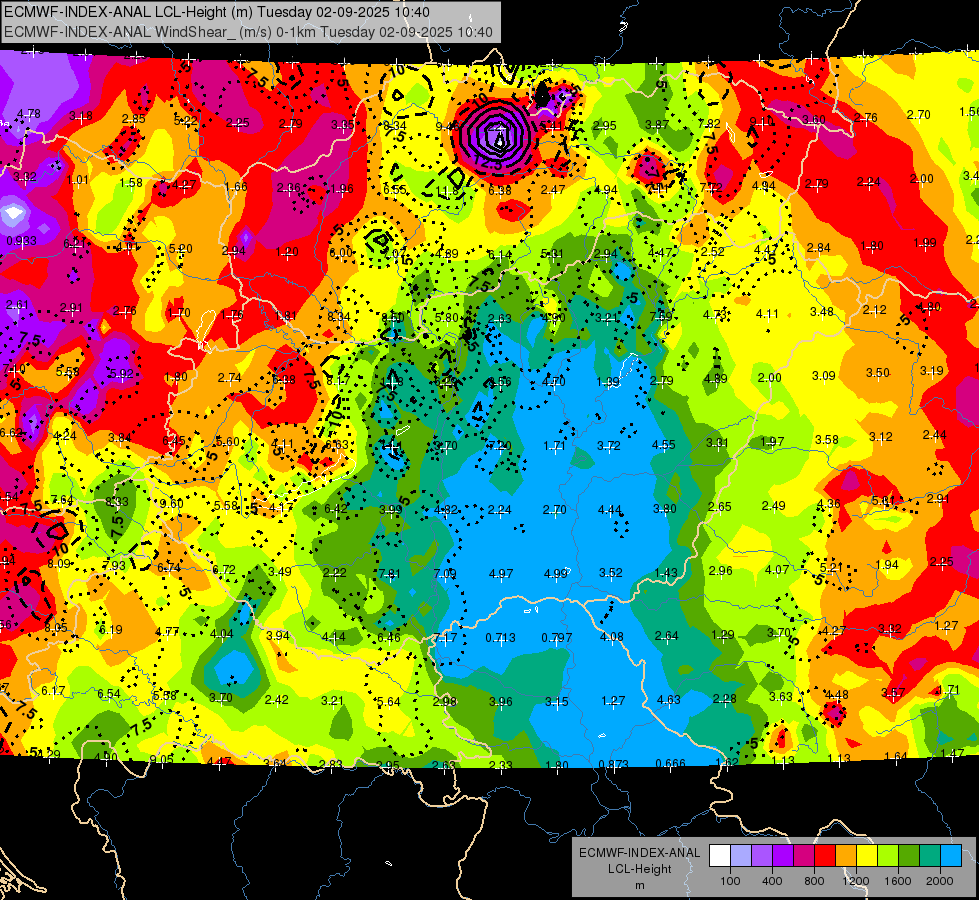Click 'LCL-Height' text in the legend box
The width and height of the screenshot is (979, 900).
[x=639, y=869]
